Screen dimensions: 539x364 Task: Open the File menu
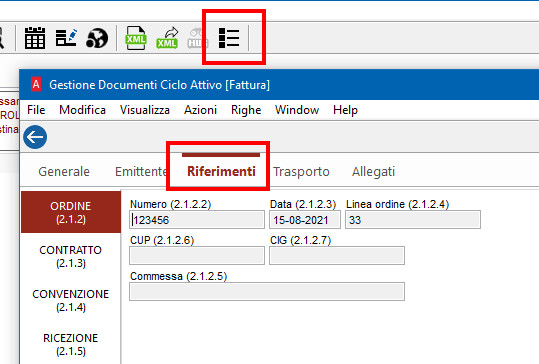pos(36,110)
